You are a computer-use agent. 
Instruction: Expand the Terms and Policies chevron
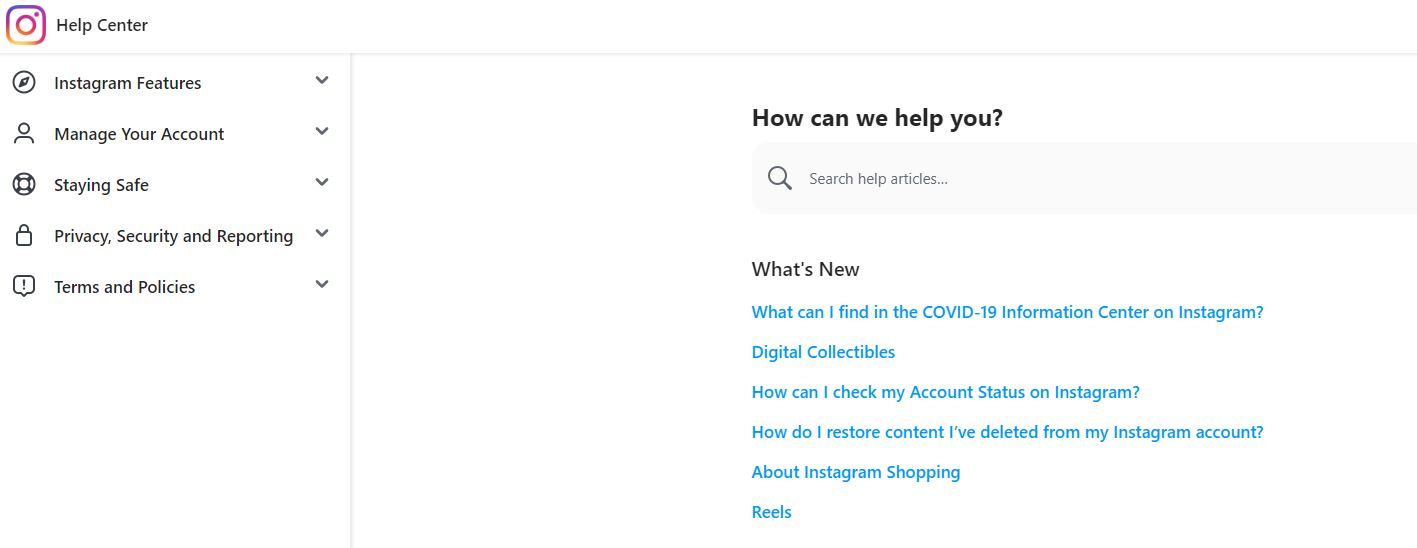click(x=322, y=284)
